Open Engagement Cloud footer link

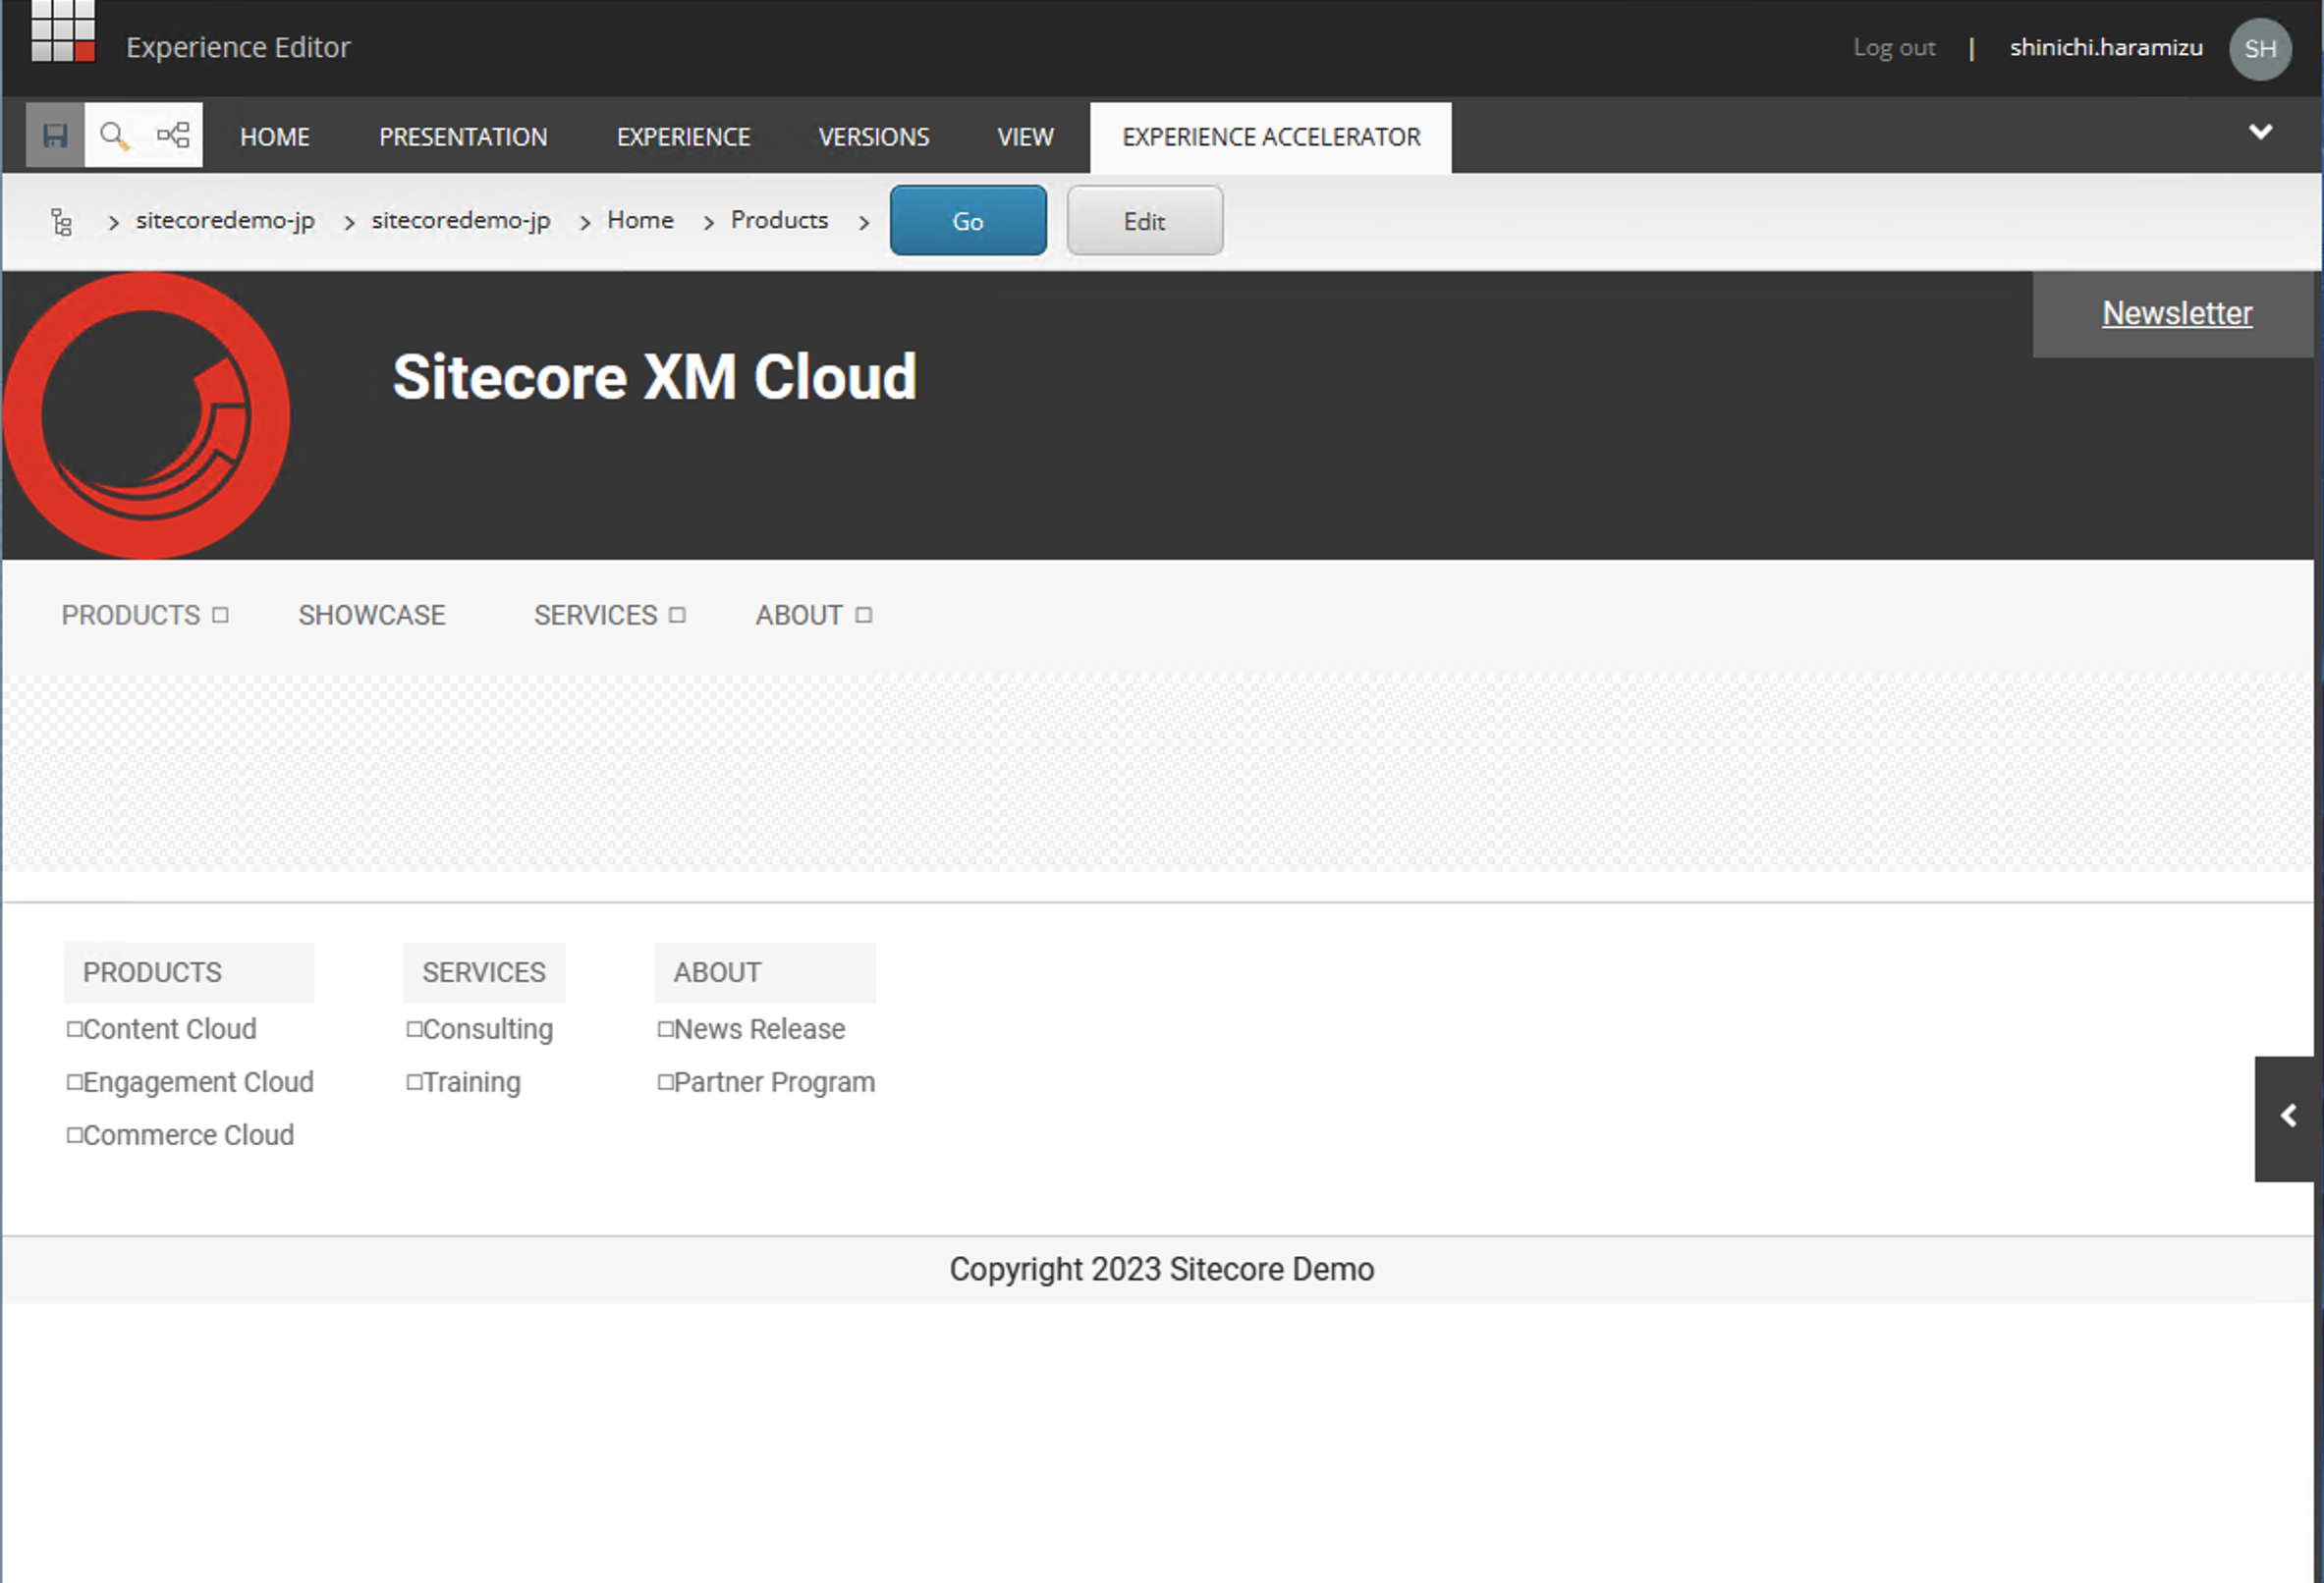(198, 1082)
